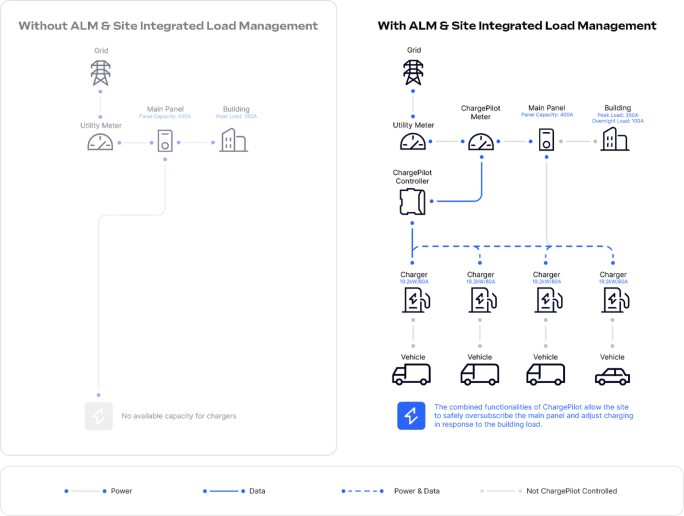Click the 'Power & Data' legend label
This screenshot has width=684, height=516.
(417, 491)
